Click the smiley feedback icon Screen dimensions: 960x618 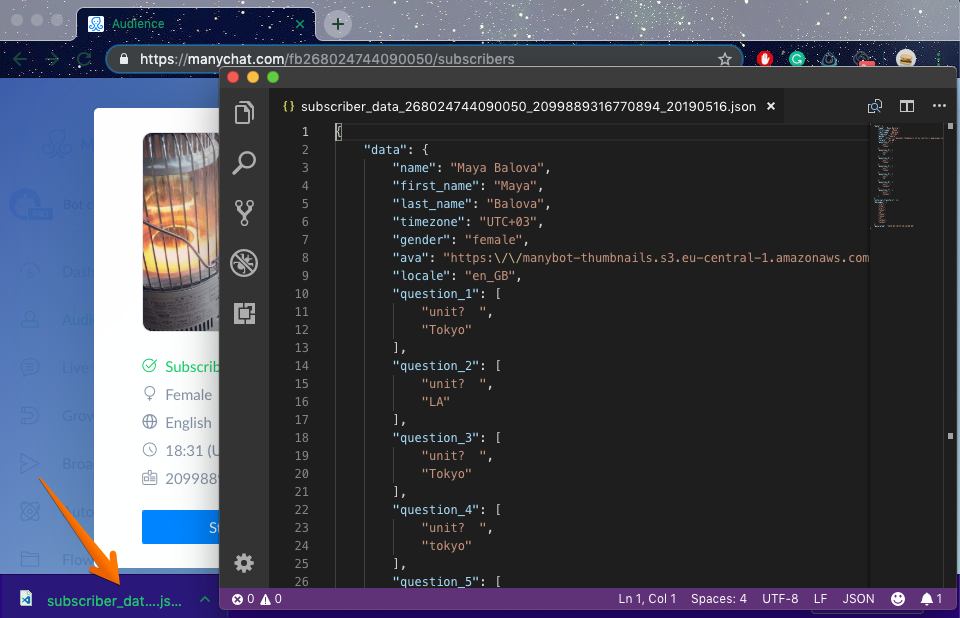point(897,599)
